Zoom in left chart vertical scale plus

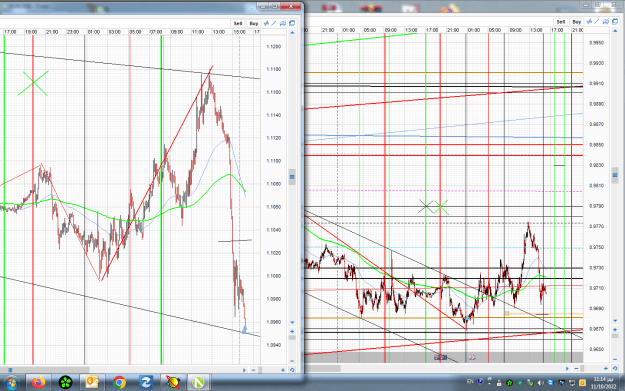pos(292,332)
